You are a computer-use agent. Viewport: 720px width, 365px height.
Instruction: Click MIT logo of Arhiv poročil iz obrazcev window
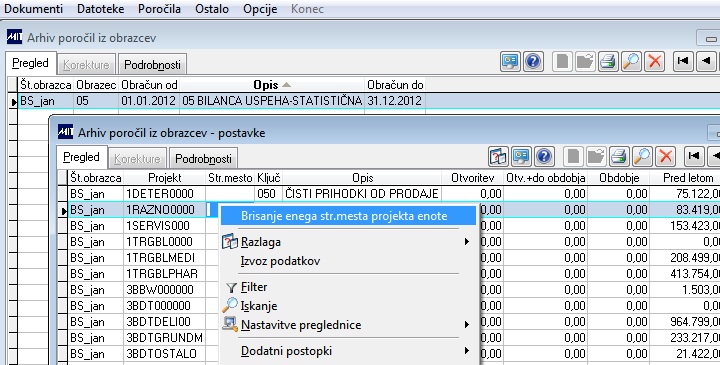[x=14, y=37]
